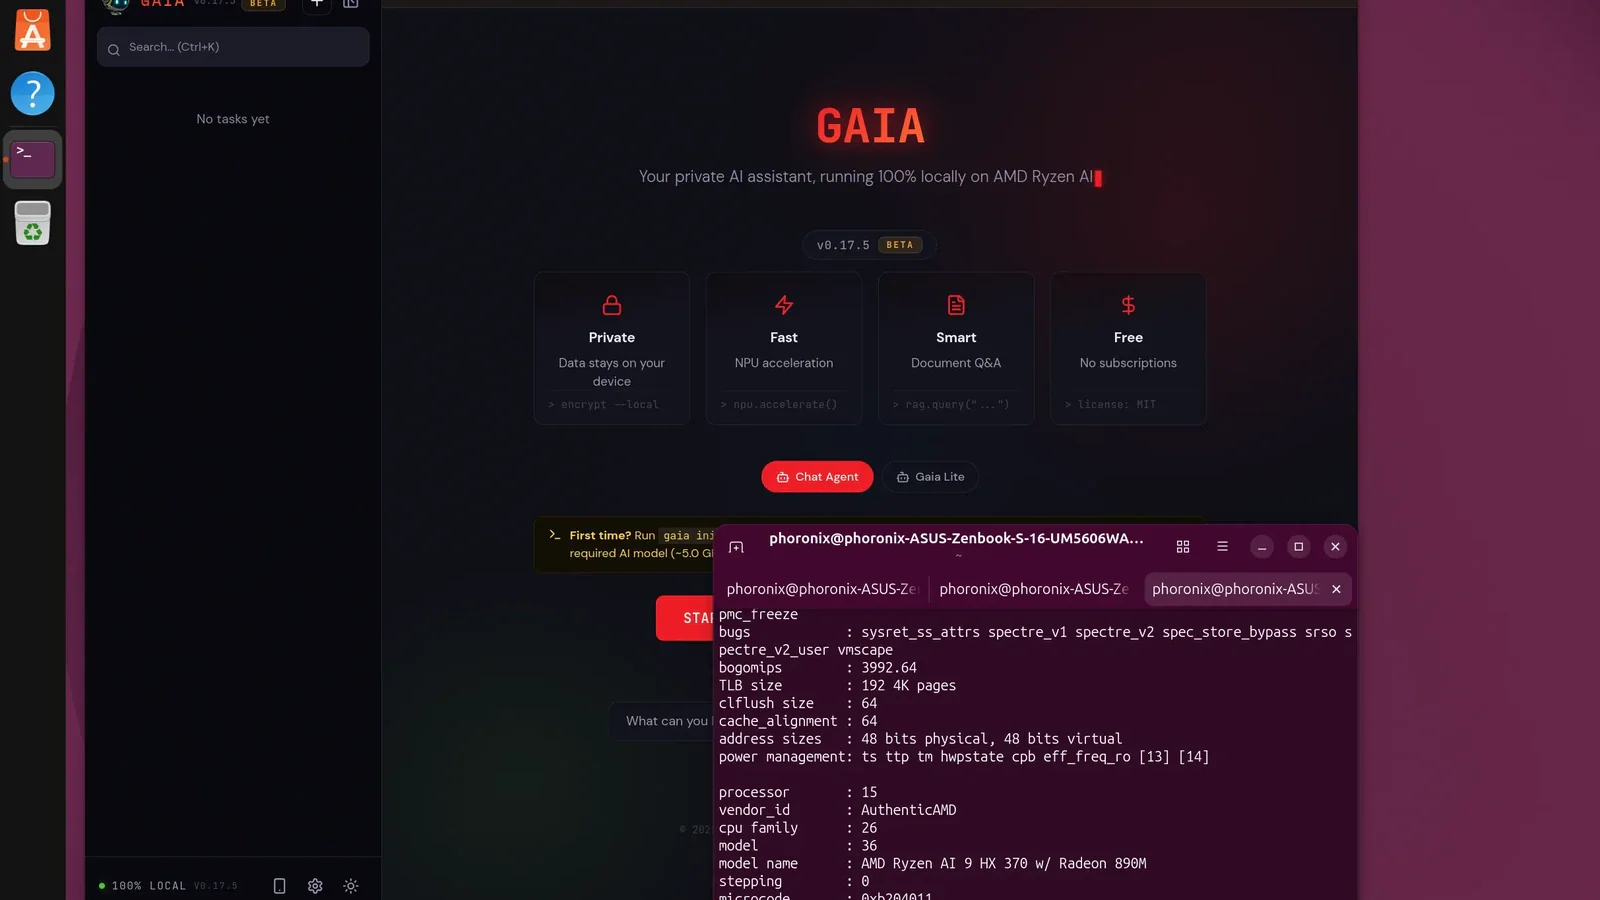The height and width of the screenshot is (900, 1600).
Task: Click the magnifier icon in the search box
Action: coord(114,49)
